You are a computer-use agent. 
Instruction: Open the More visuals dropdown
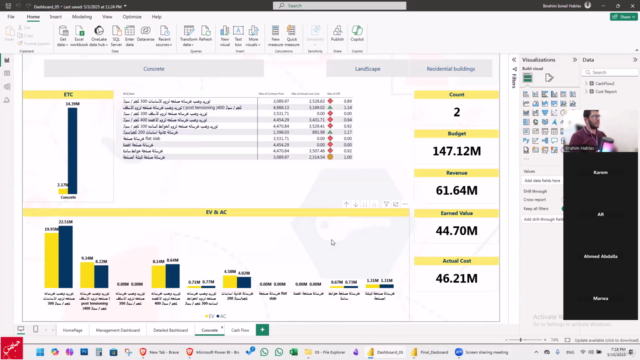pyautogui.click(x=253, y=36)
